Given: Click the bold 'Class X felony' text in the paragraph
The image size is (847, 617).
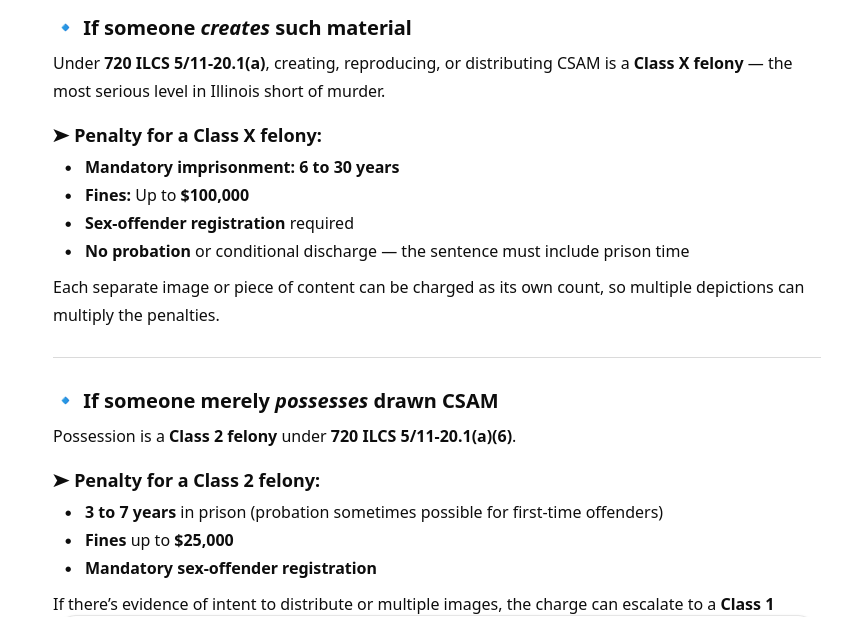Looking at the screenshot, I should [x=688, y=63].
